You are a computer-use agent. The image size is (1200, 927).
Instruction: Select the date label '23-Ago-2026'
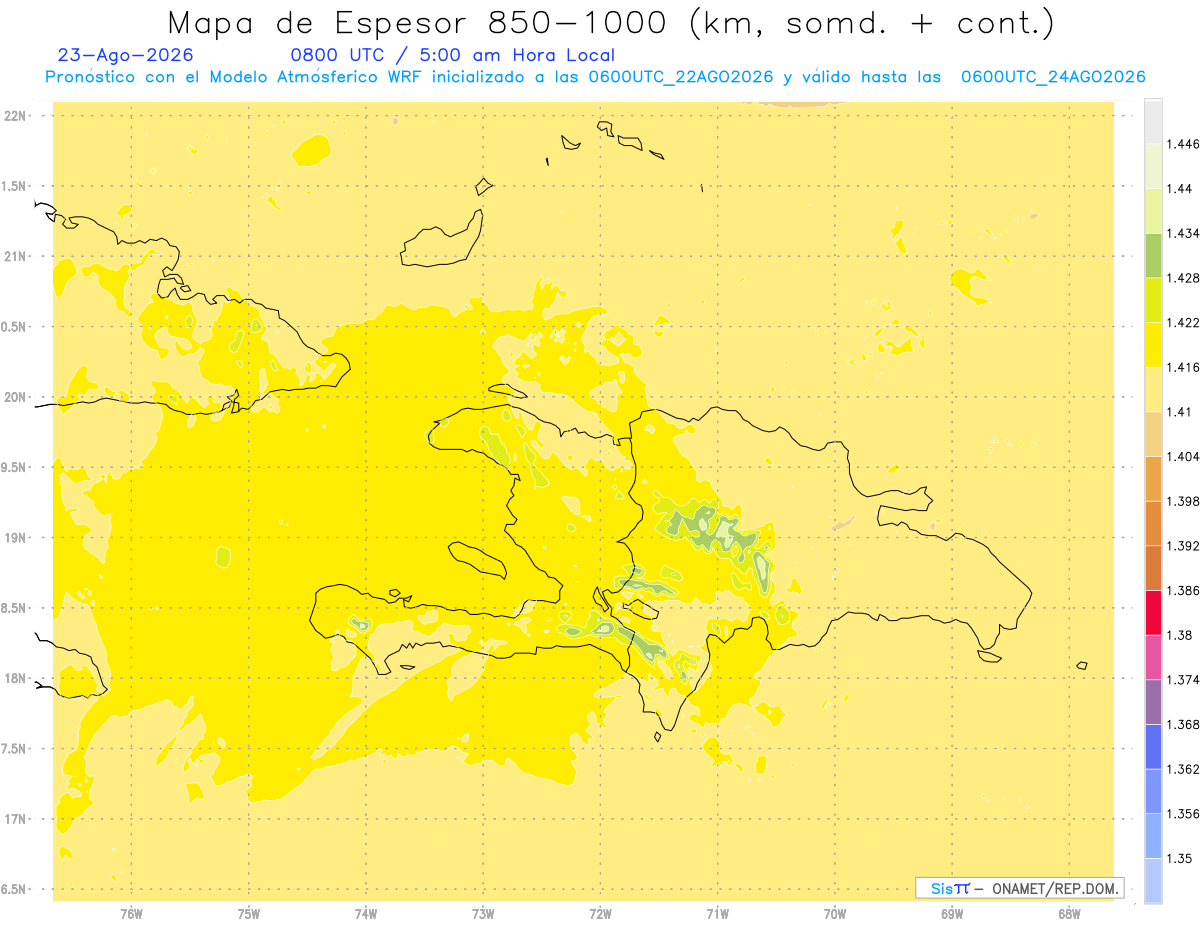(126, 55)
